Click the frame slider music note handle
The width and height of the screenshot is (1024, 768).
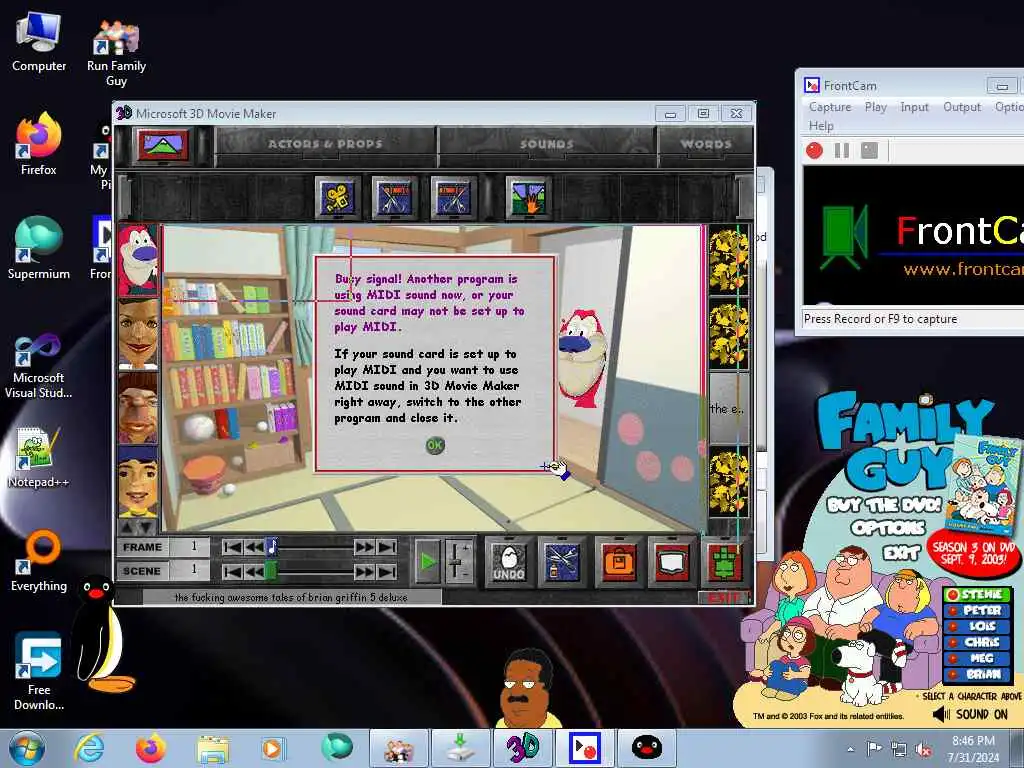pos(272,547)
